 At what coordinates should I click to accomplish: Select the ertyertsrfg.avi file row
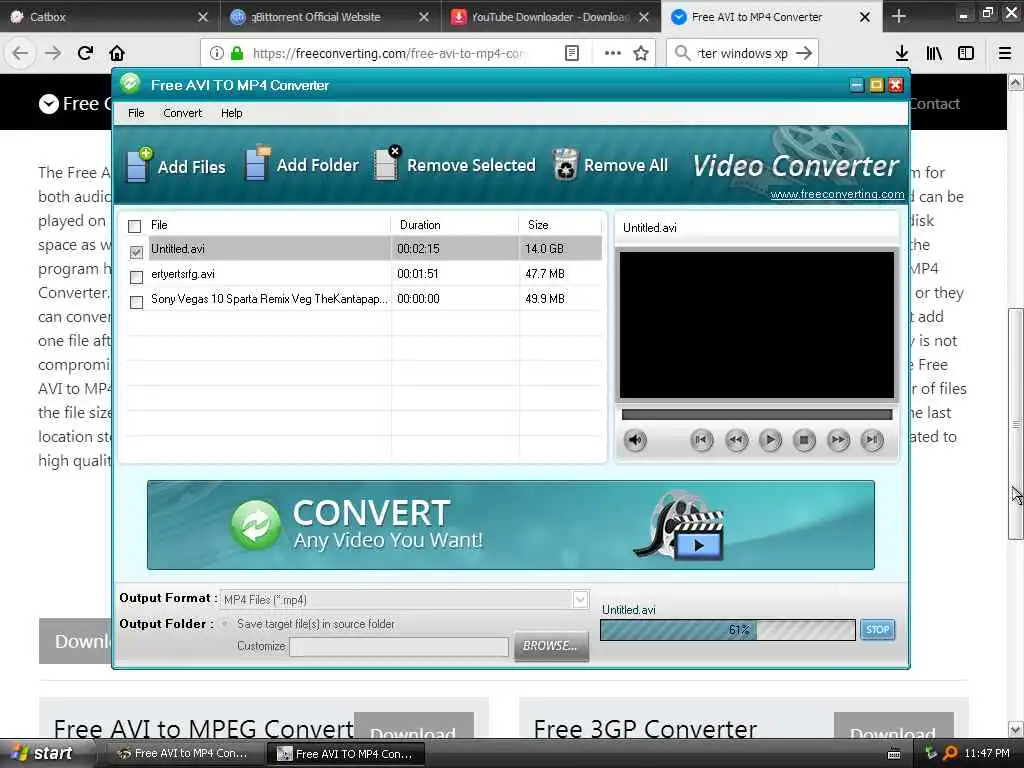click(x=363, y=274)
